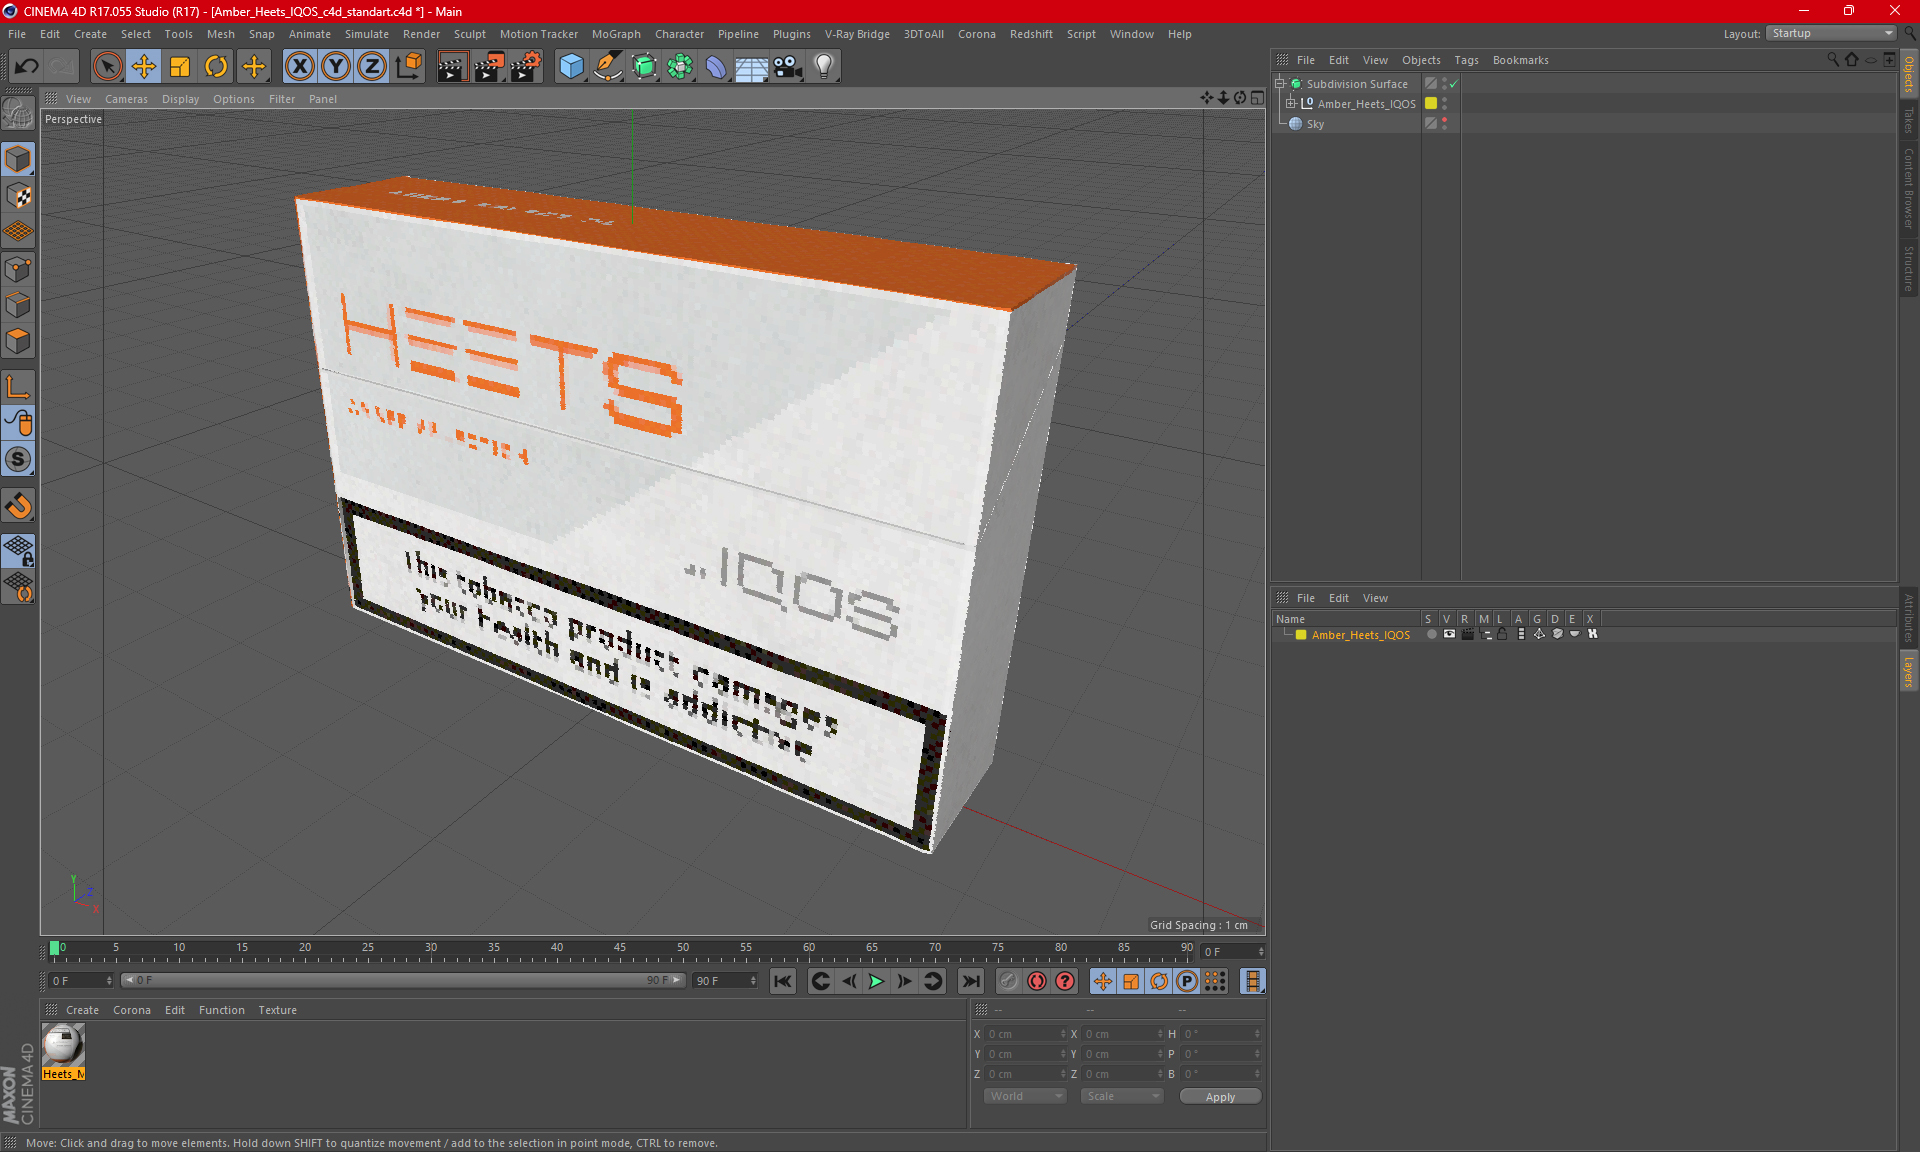Toggle solo dot for Amber_Heets_IQOS layer
Viewport: 1920px width, 1152px height.
tap(1431, 634)
